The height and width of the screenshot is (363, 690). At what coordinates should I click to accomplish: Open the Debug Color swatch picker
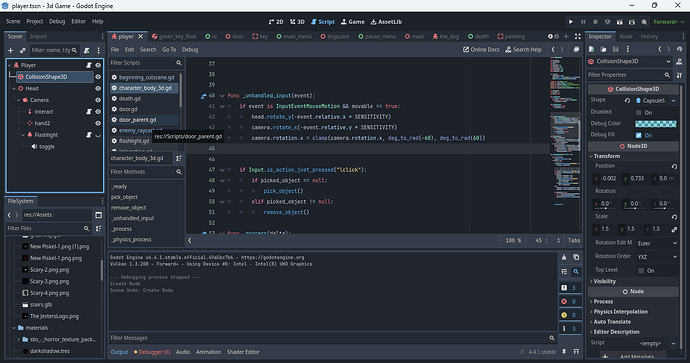[x=656, y=124]
